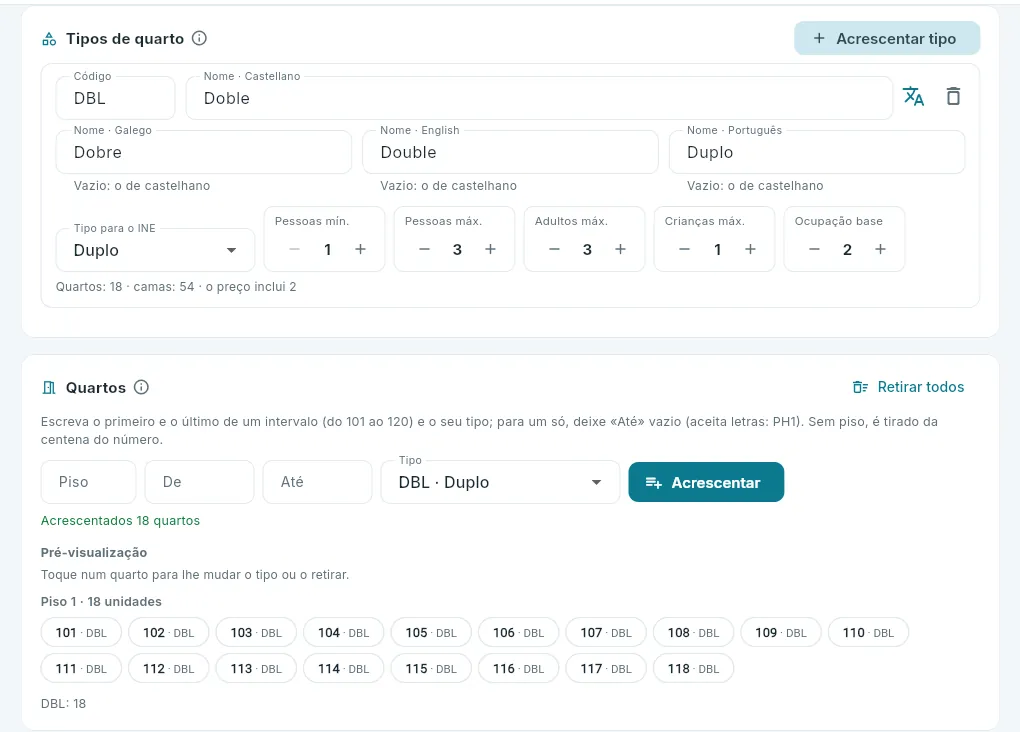Select room chip 116 · DBL
Screen dimensions: 1020x732
[x=518, y=668]
